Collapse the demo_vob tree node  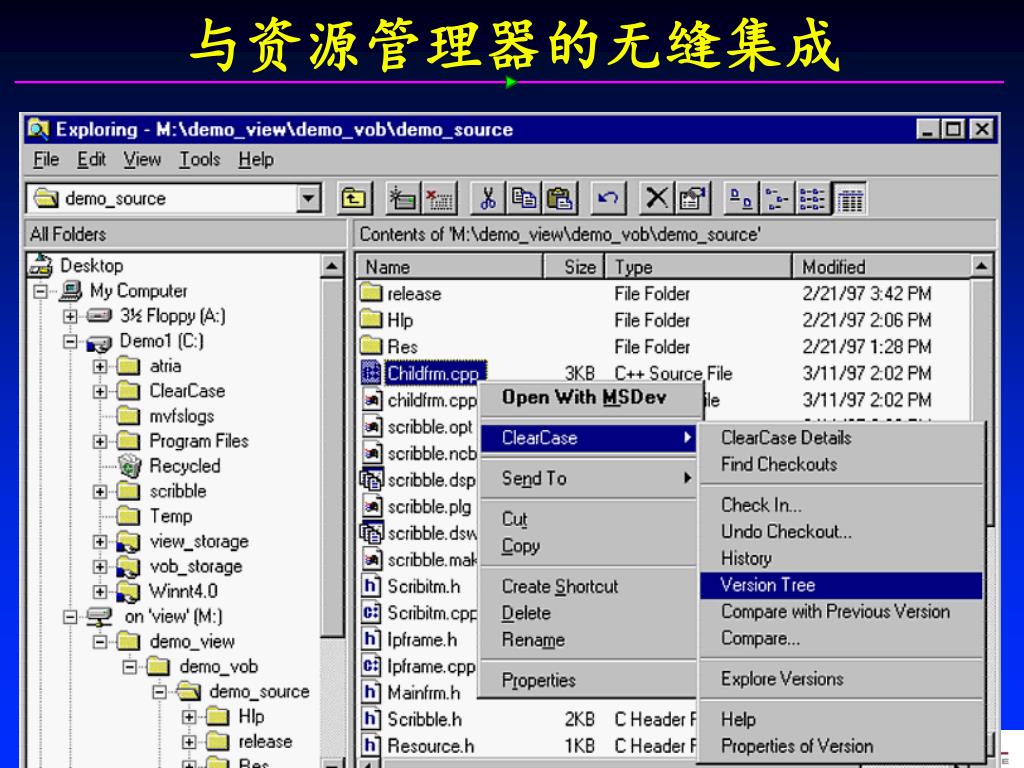point(130,667)
